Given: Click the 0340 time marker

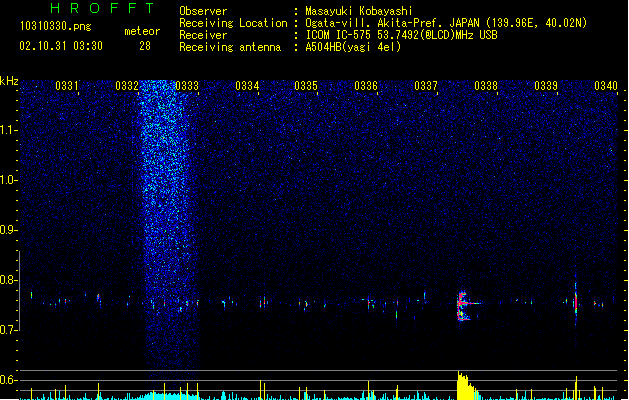Looking at the screenshot, I should click(x=606, y=86).
